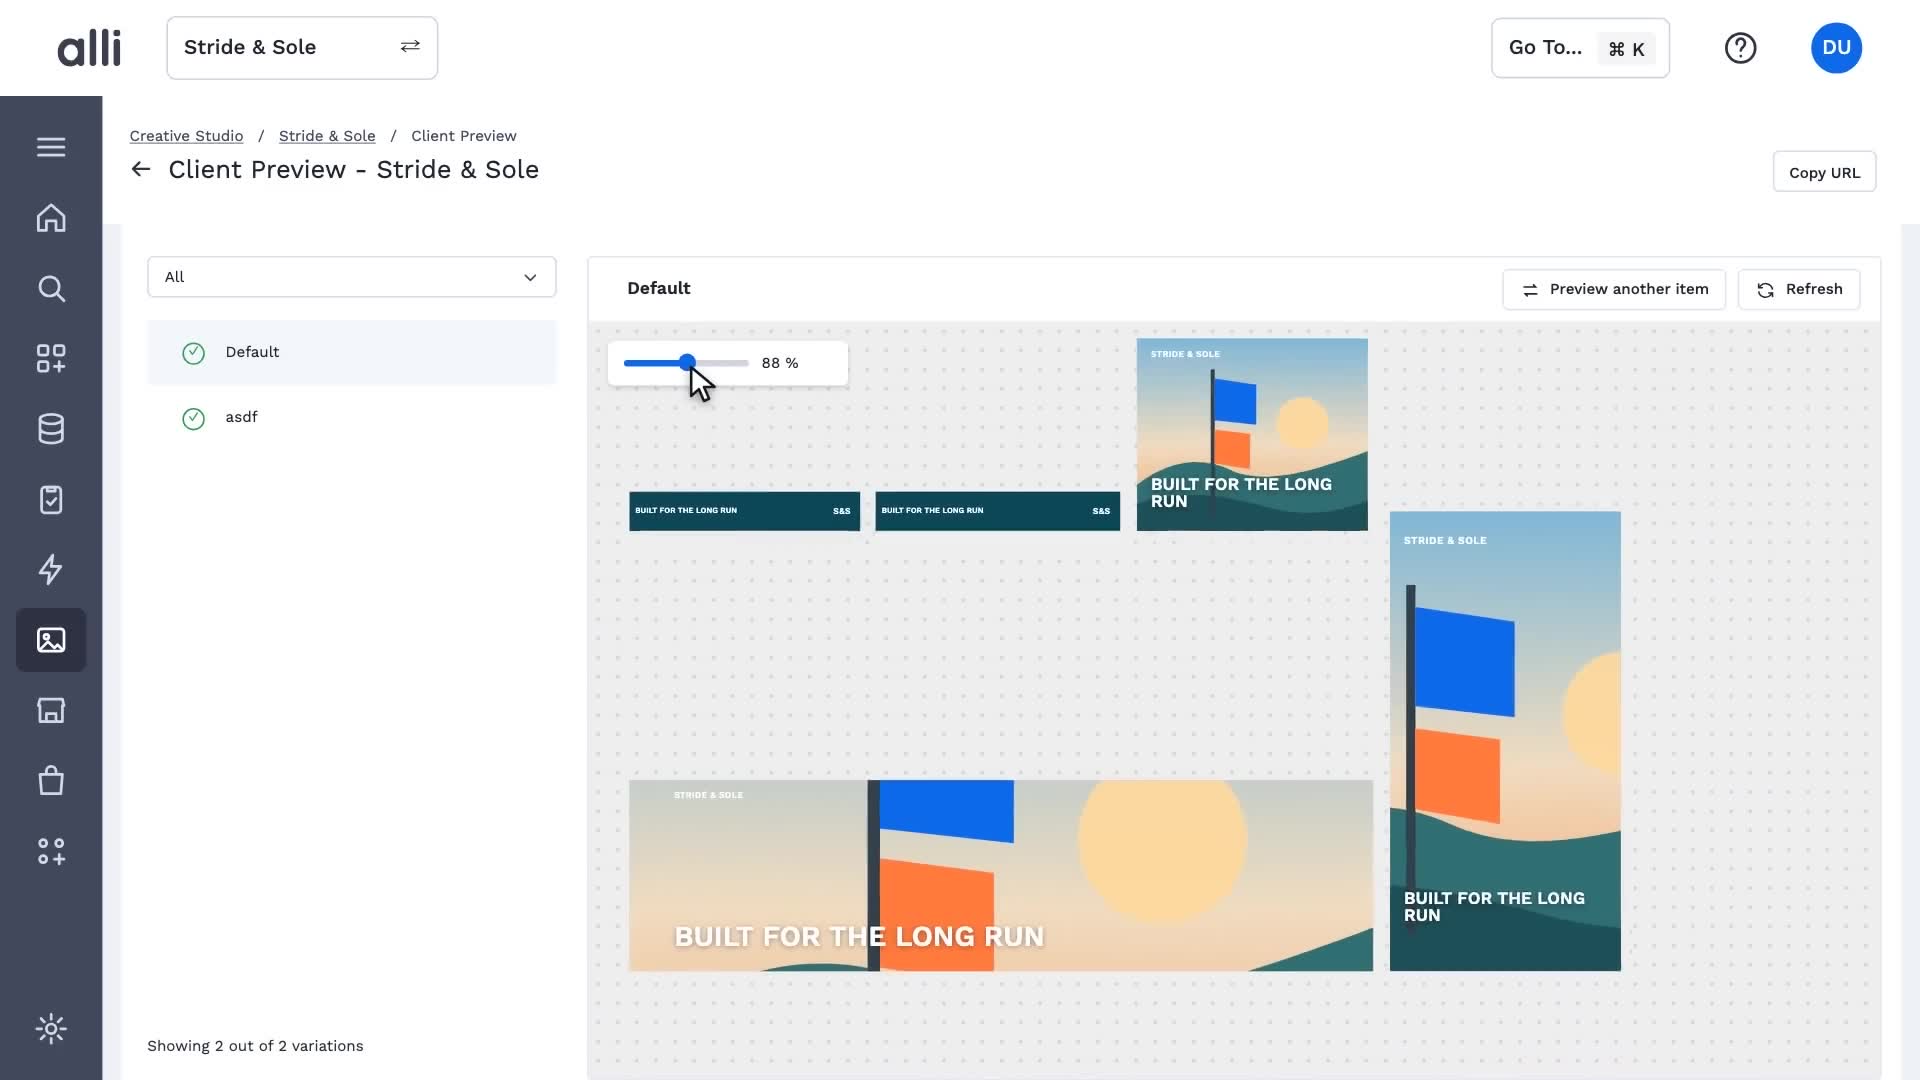Click the Refresh button
1920x1080 pixels.
pos(1799,289)
